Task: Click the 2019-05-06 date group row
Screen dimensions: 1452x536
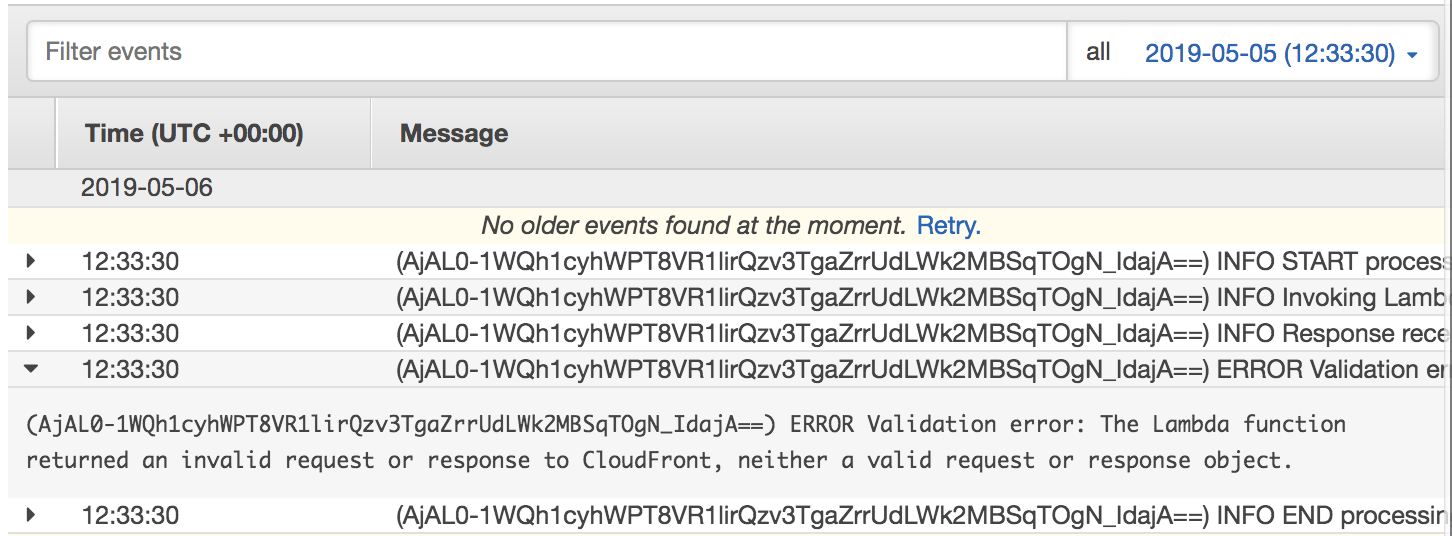Action: click(147, 188)
